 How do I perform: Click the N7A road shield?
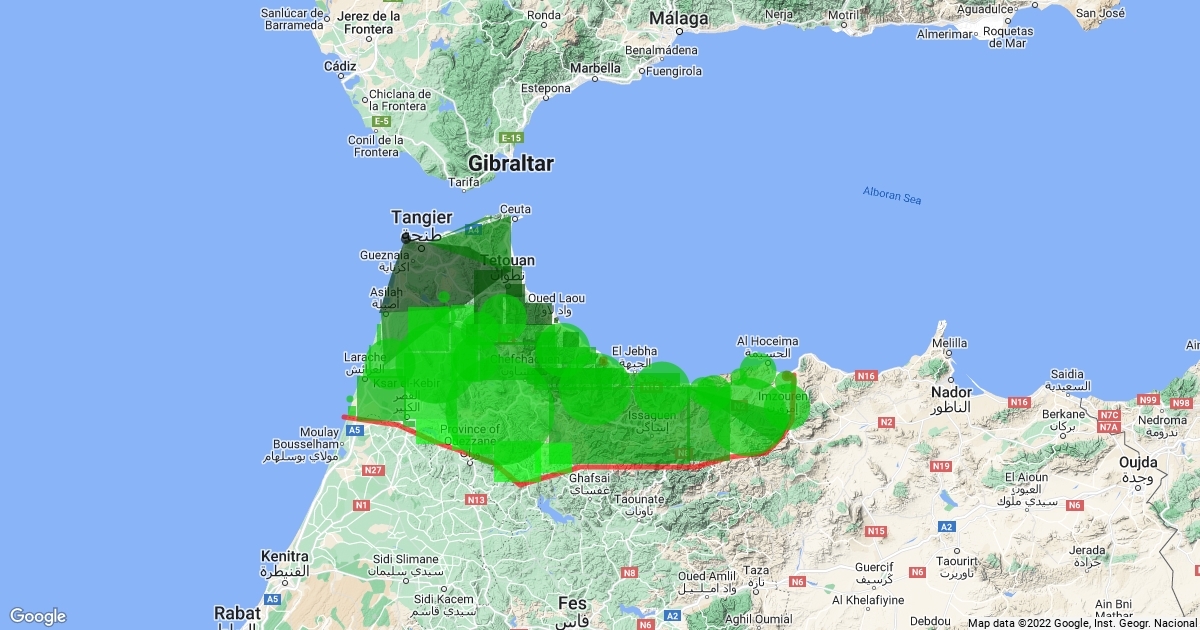point(1108,426)
